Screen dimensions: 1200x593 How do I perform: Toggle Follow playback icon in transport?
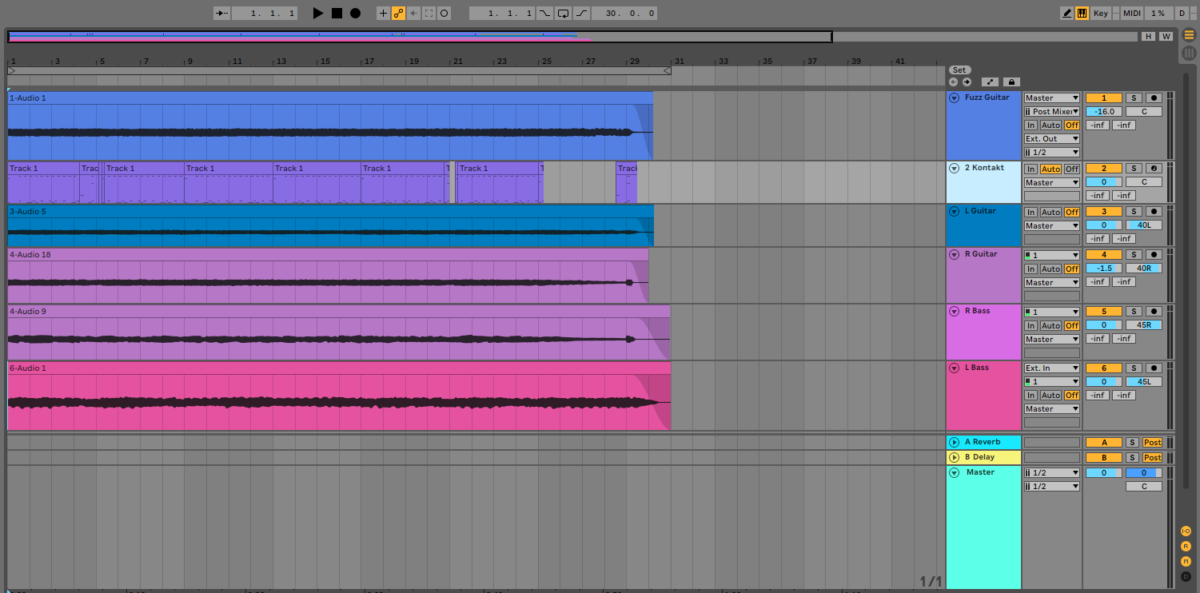[x=222, y=13]
